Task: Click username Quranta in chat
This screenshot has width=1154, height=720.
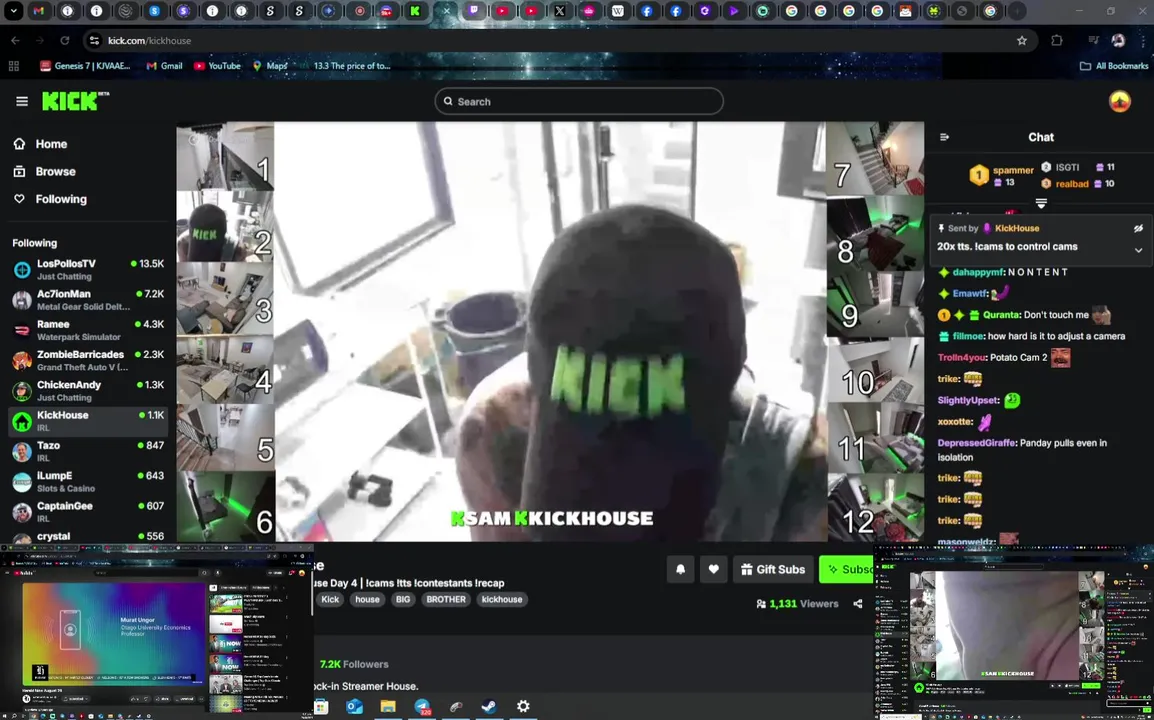Action: [x=1002, y=315]
